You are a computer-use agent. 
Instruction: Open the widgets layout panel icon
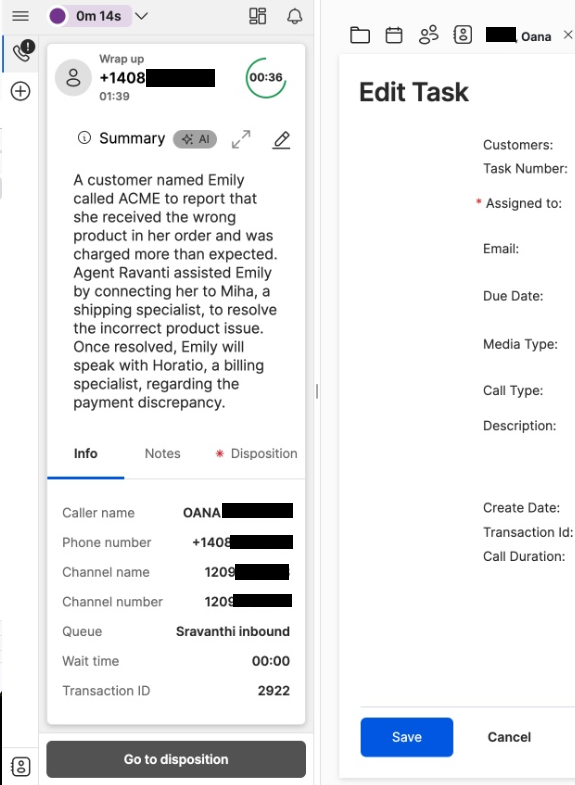pyautogui.click(x=258, y=16)
